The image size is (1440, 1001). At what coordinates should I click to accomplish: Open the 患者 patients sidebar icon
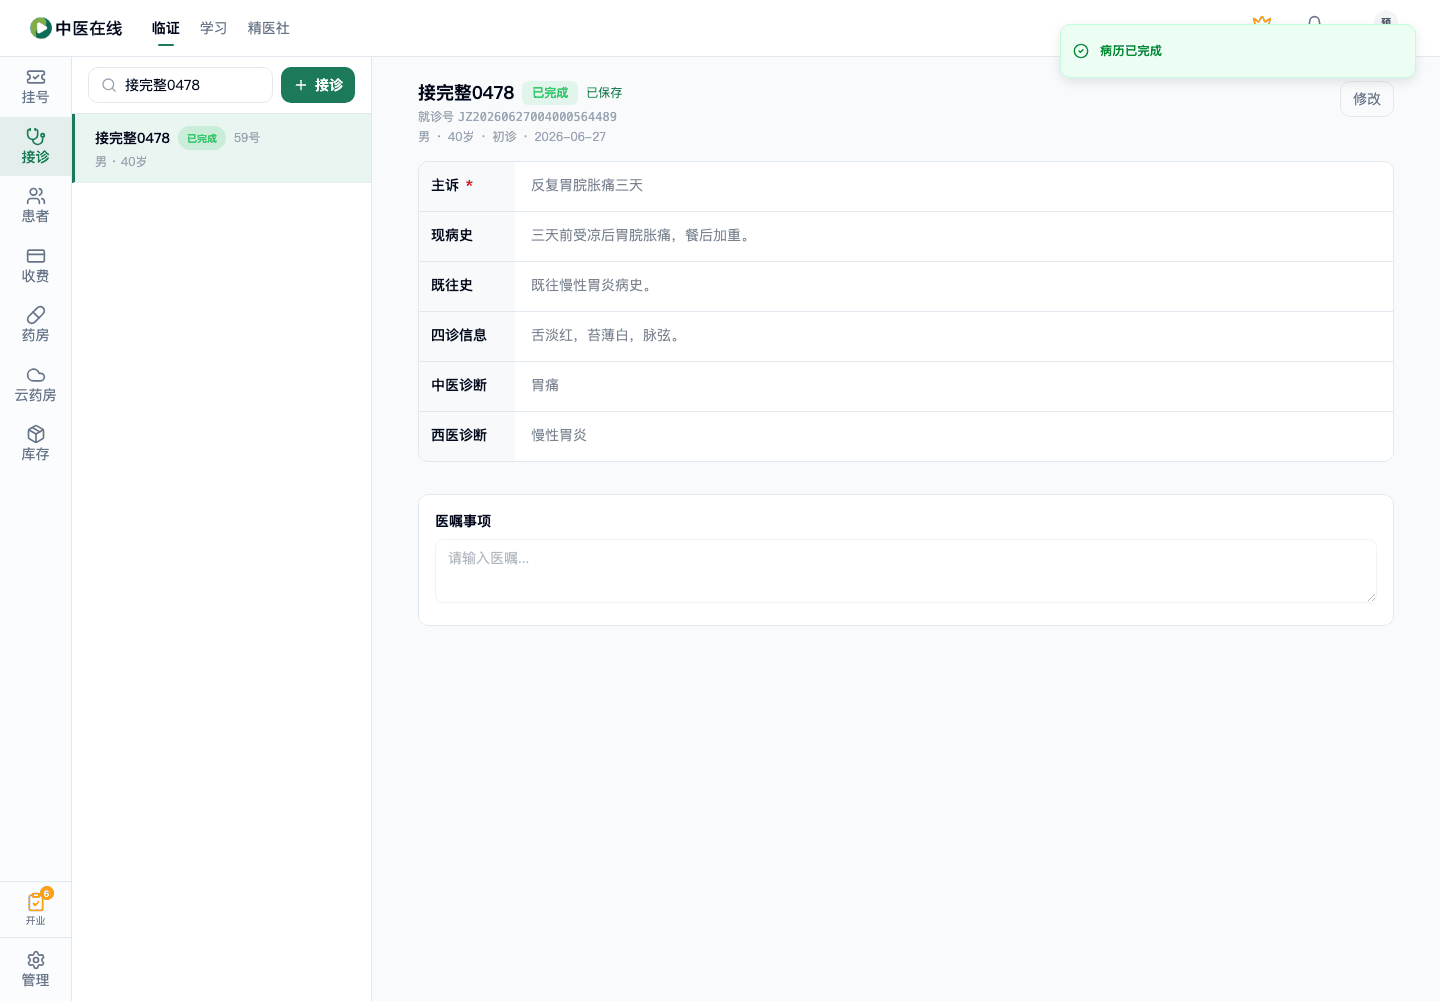pyautogui.click(x=35, y=206)
